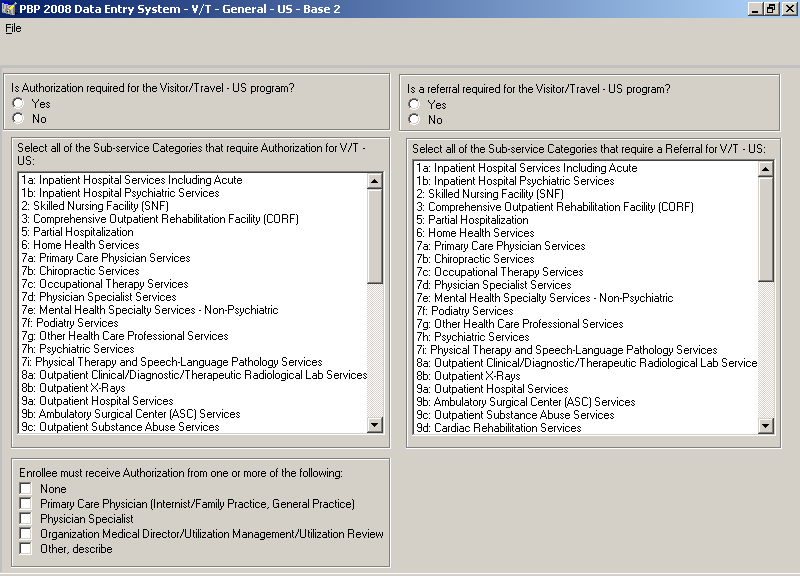Select 7d: Physician Specialist Services in Referral list
Screen dimensions: 800x576
pyautogui.click(x=586, y=285)
